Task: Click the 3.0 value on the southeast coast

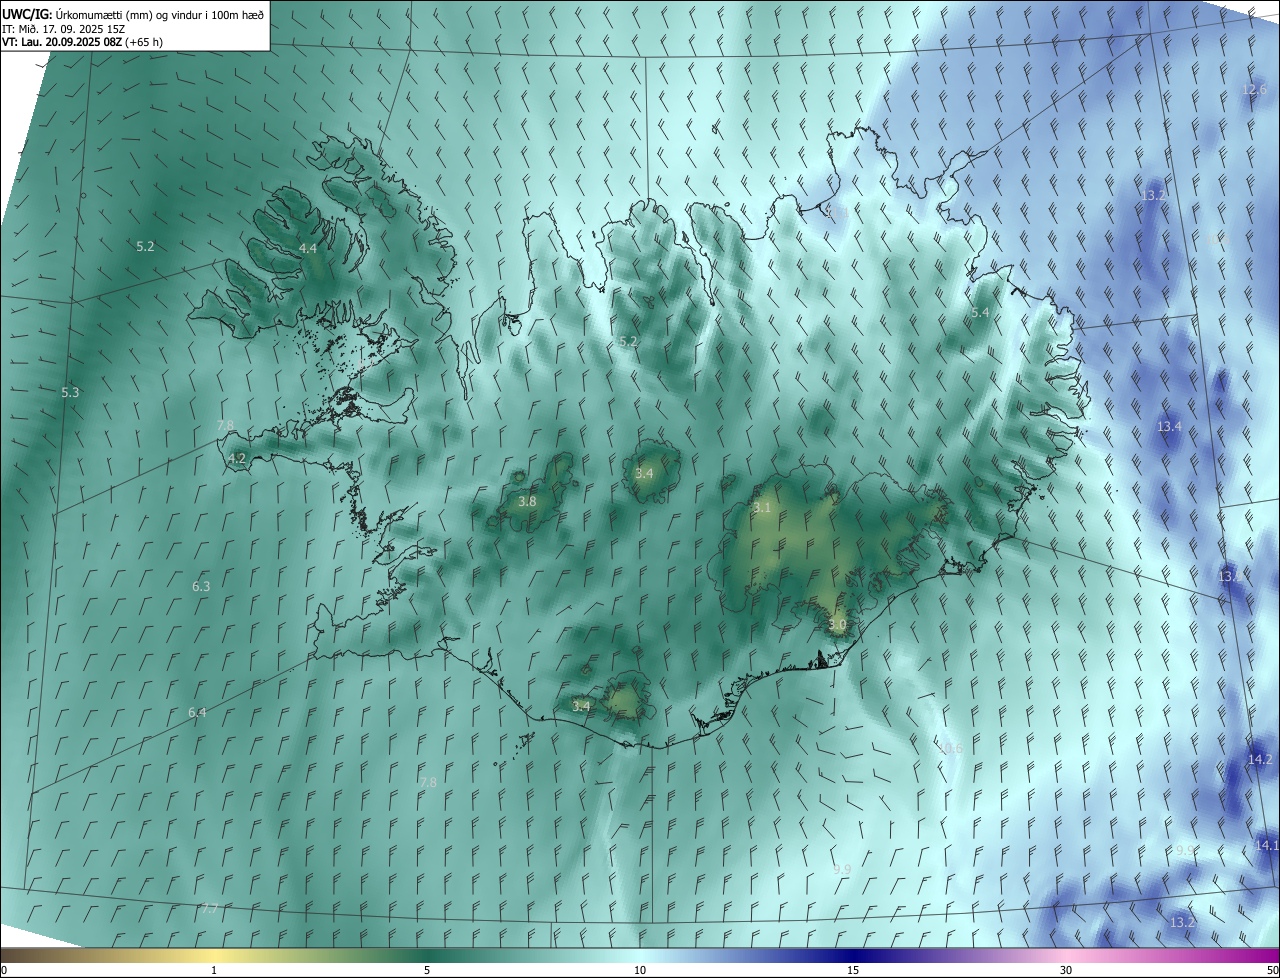Action: tap(838, 625)
